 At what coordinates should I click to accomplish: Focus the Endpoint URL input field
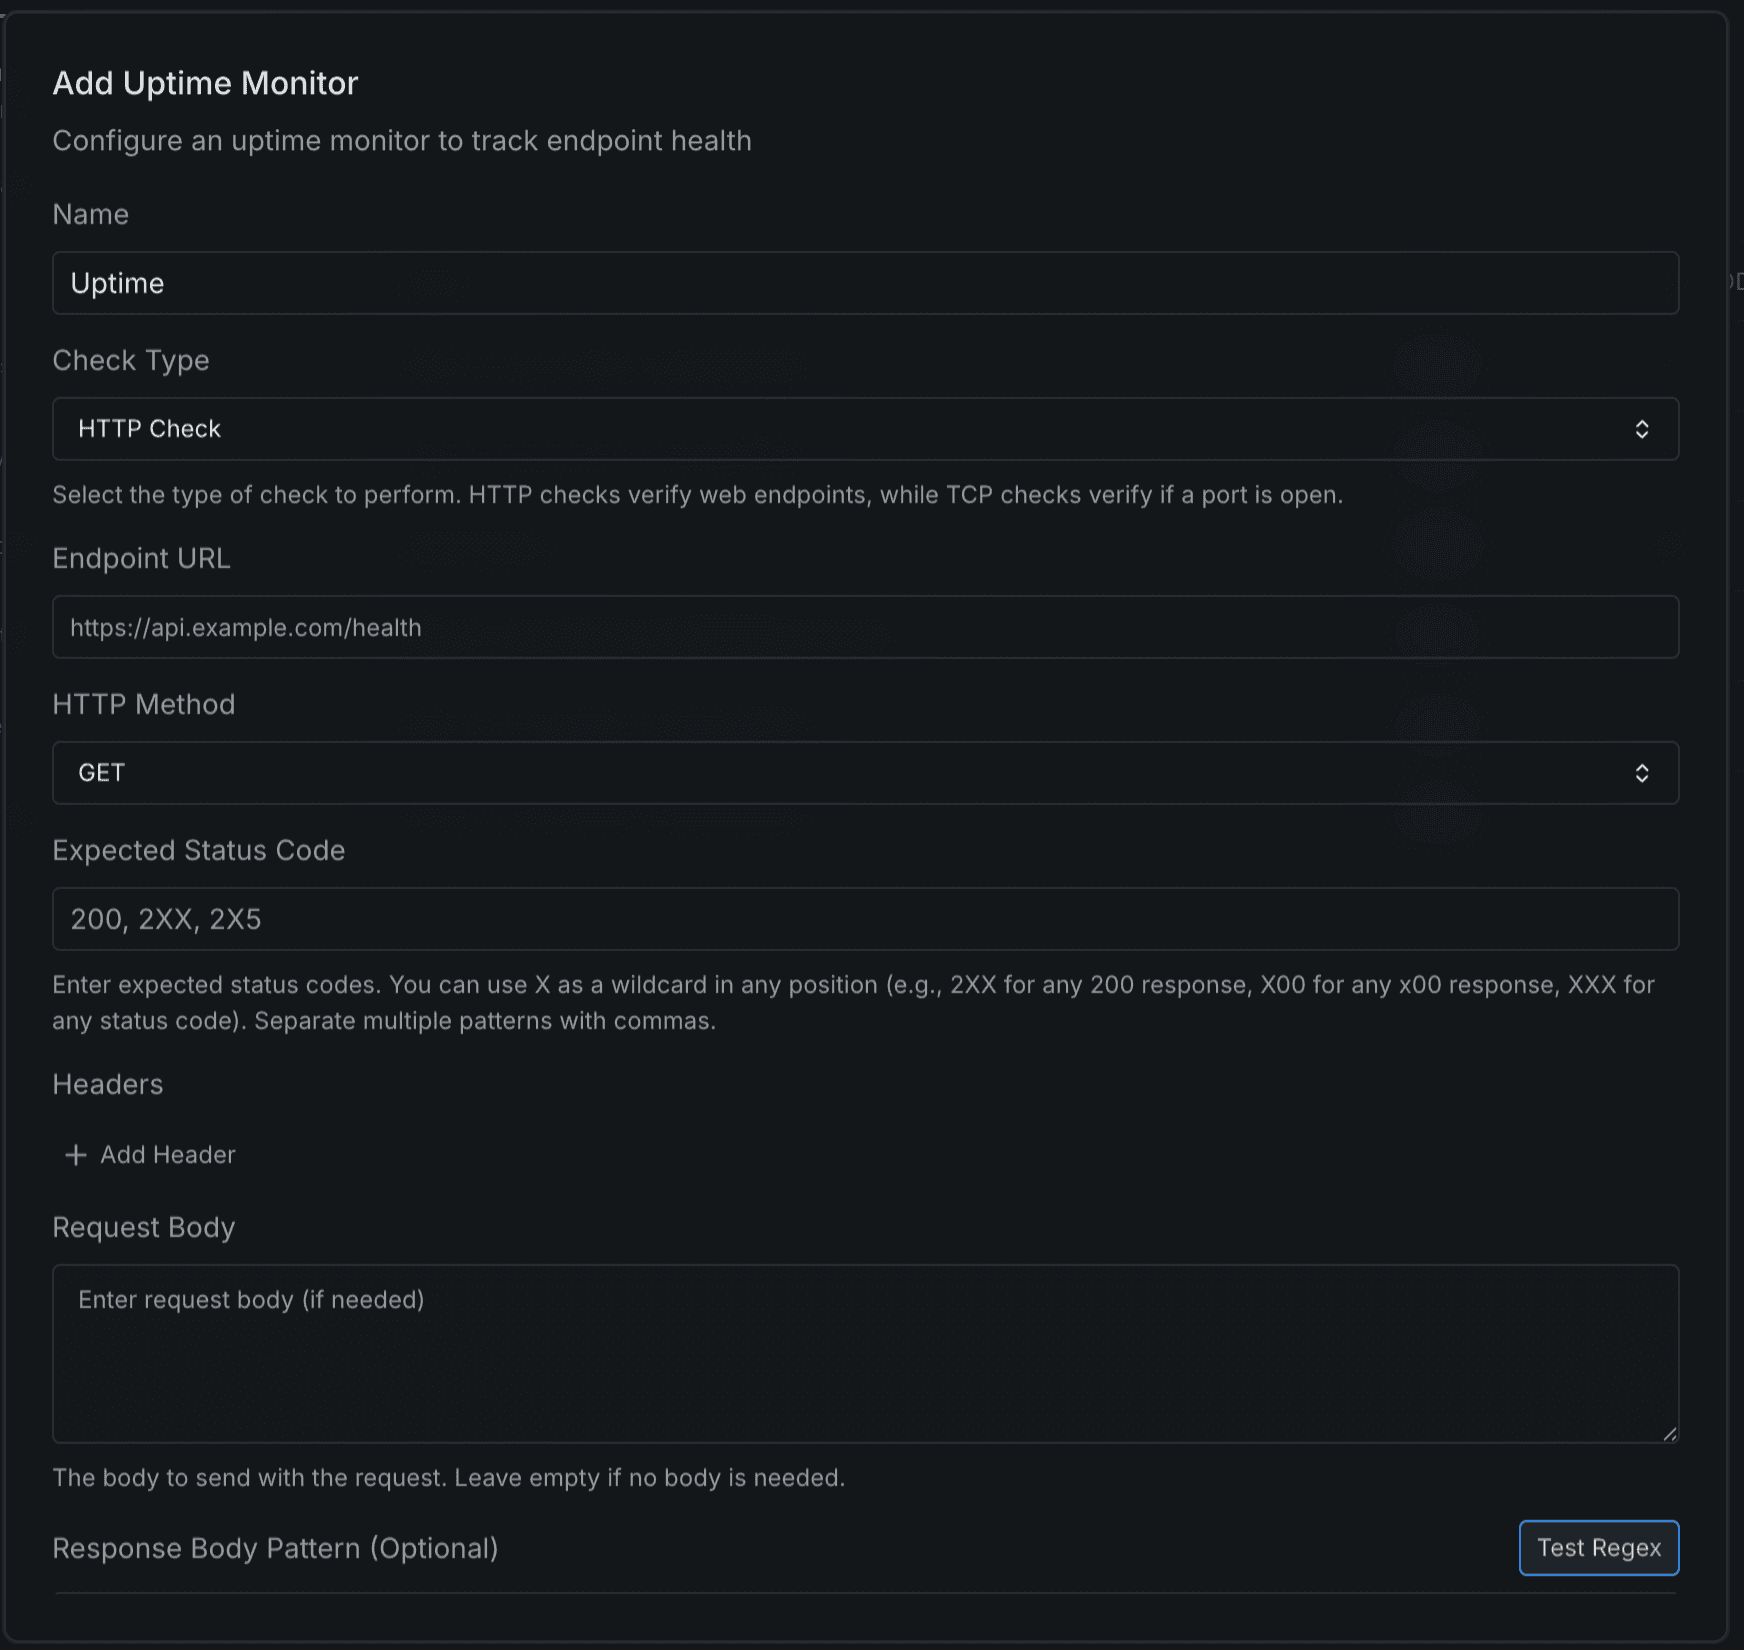coord(865,627)
